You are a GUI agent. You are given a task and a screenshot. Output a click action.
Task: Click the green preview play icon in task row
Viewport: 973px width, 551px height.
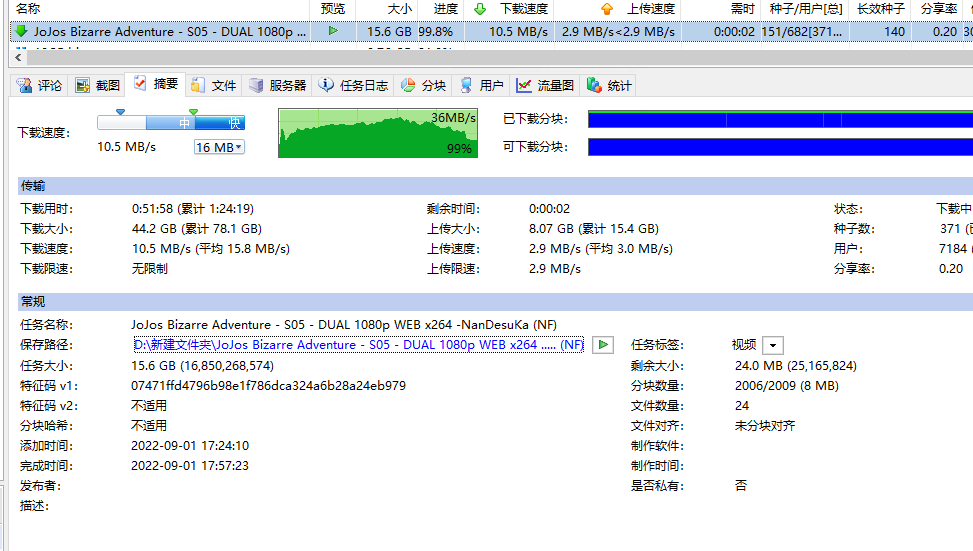click(332, 31)
